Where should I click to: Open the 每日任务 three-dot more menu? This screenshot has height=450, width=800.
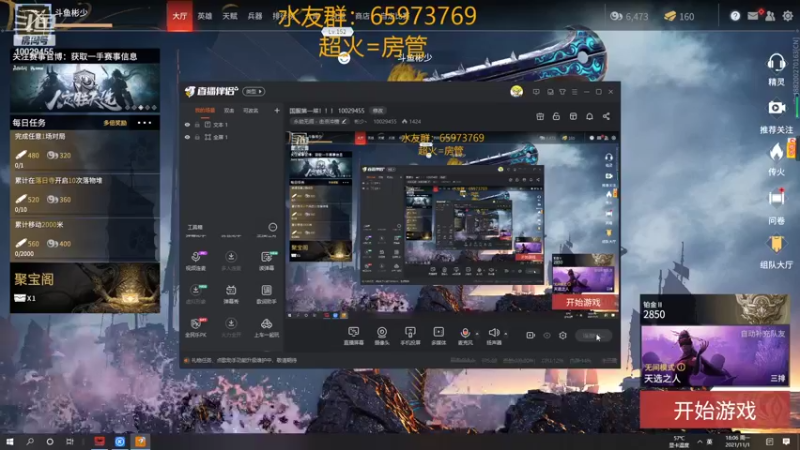point(144,122)
